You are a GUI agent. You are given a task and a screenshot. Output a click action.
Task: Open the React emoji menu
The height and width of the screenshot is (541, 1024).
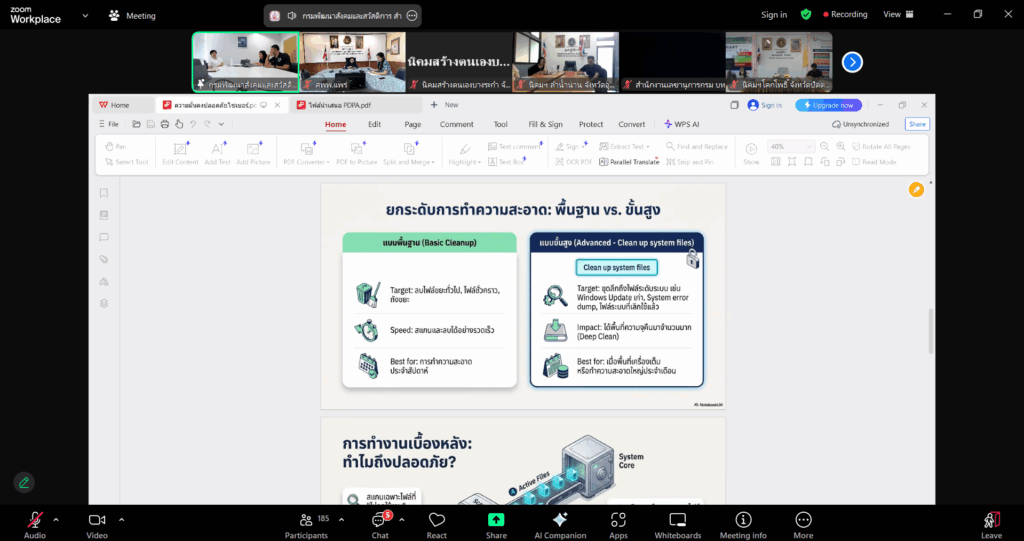point(436,524)
